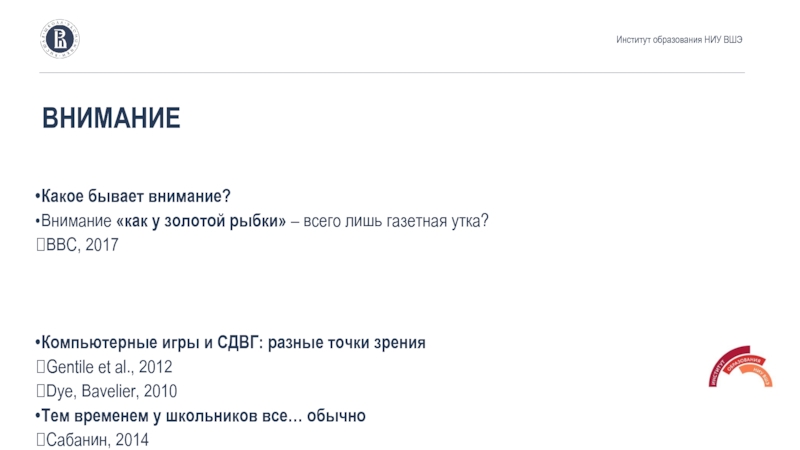This screenshot has height=450, width=800.
Task: Click the square glyph before "Gentile et al."
Action: 40,367
